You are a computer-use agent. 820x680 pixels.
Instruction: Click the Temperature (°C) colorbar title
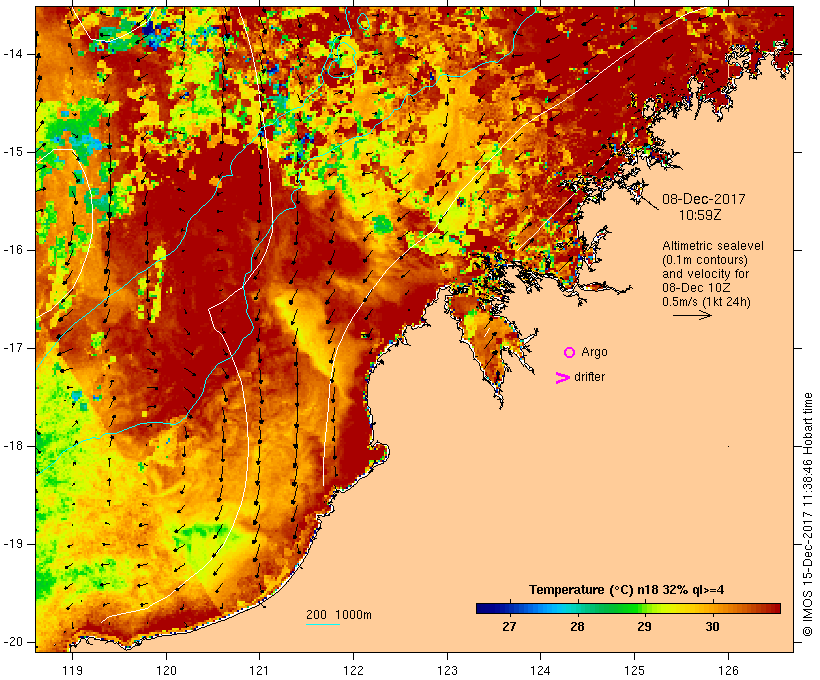[627, 590]
